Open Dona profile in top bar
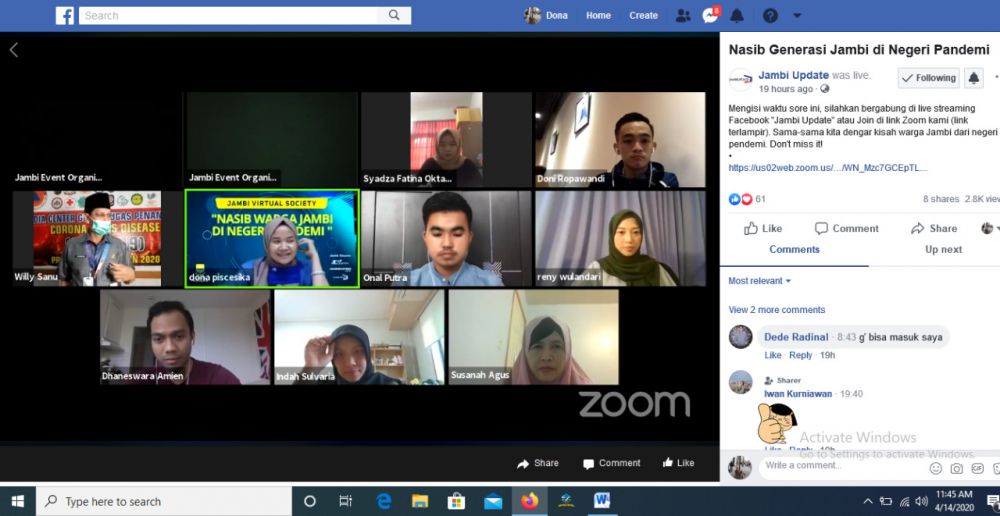Image resolution: width=1000 pixels, height=516 pixels. pos(546,15)
